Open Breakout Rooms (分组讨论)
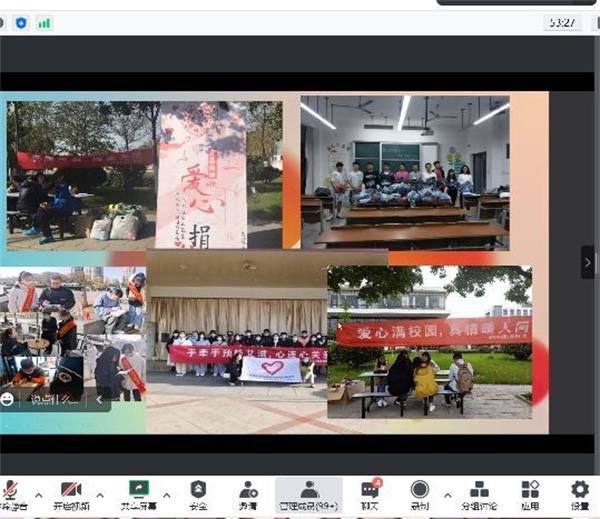 [x=480, y=491]
